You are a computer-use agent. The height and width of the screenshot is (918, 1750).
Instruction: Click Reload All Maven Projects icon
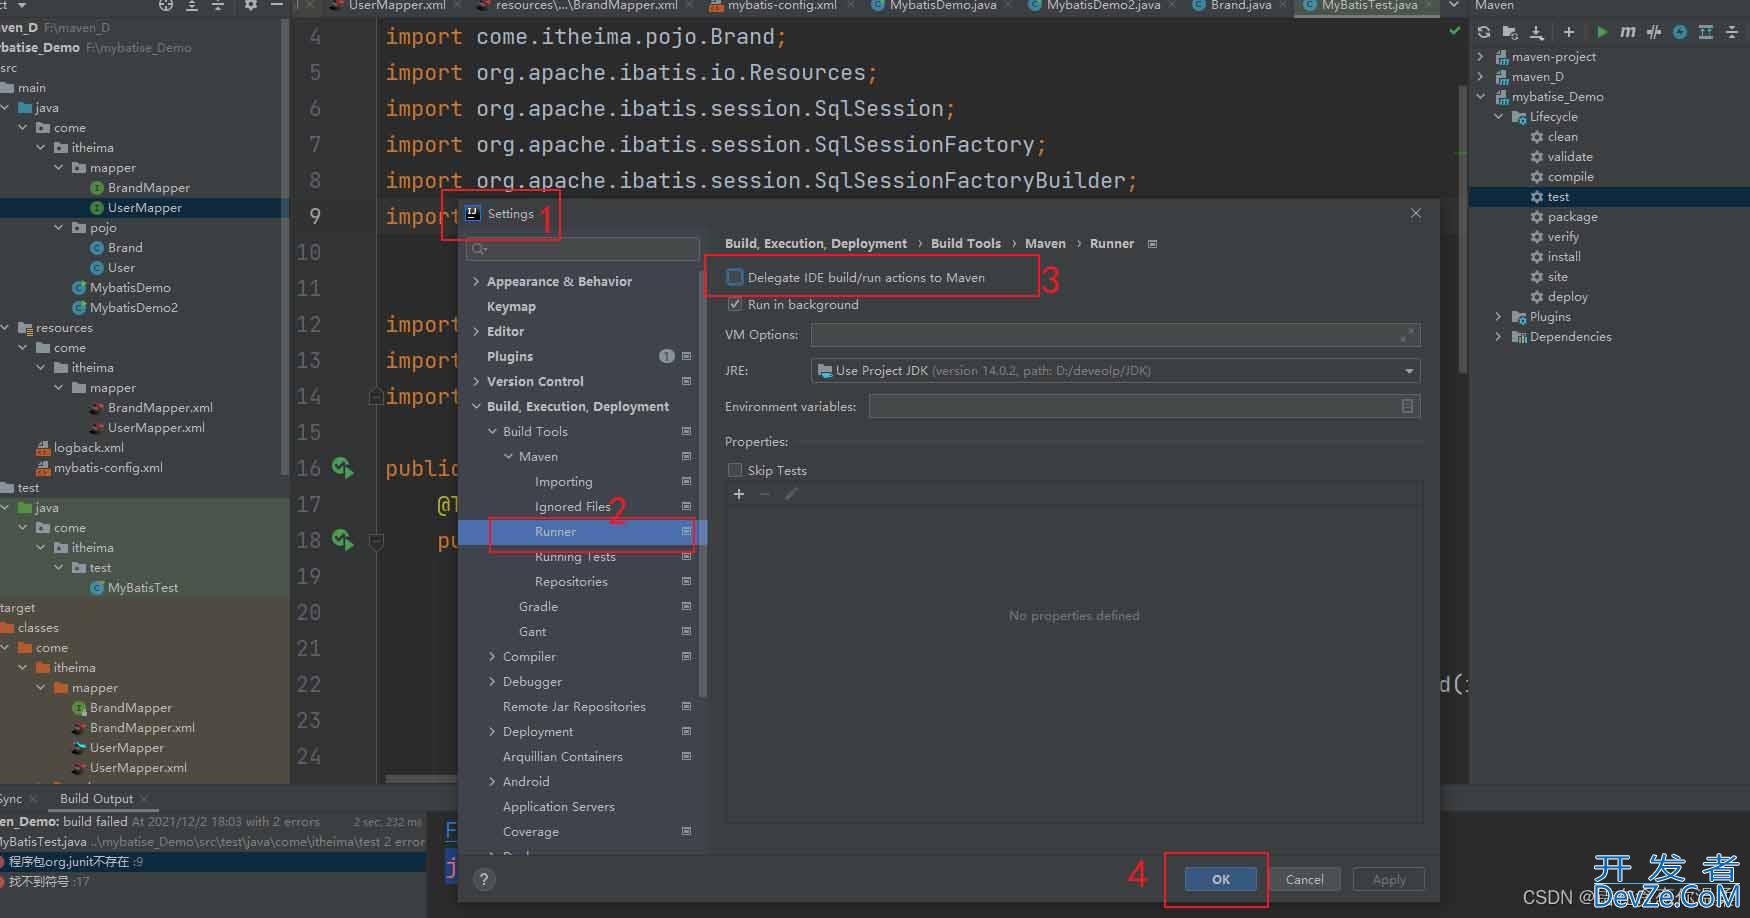[1484, 32]
